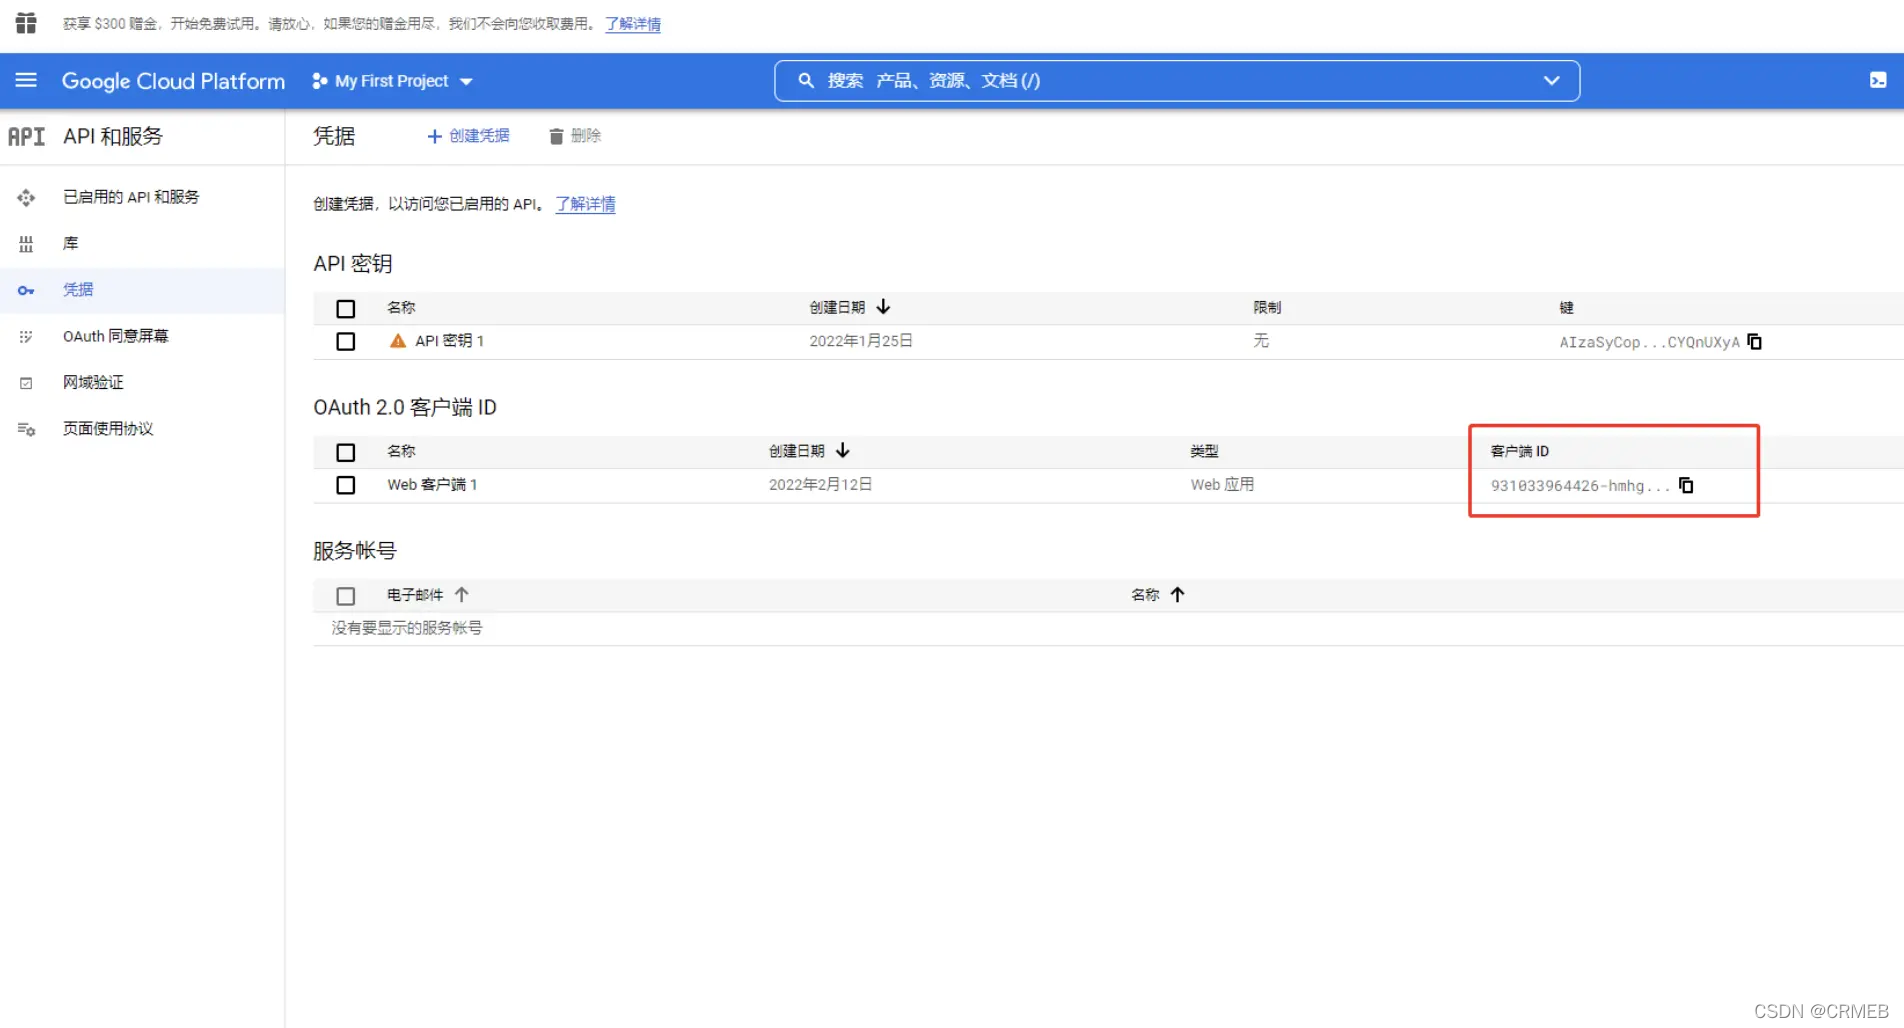
Task: Click the gift icon in the top banner
Action: click(26, 23)
